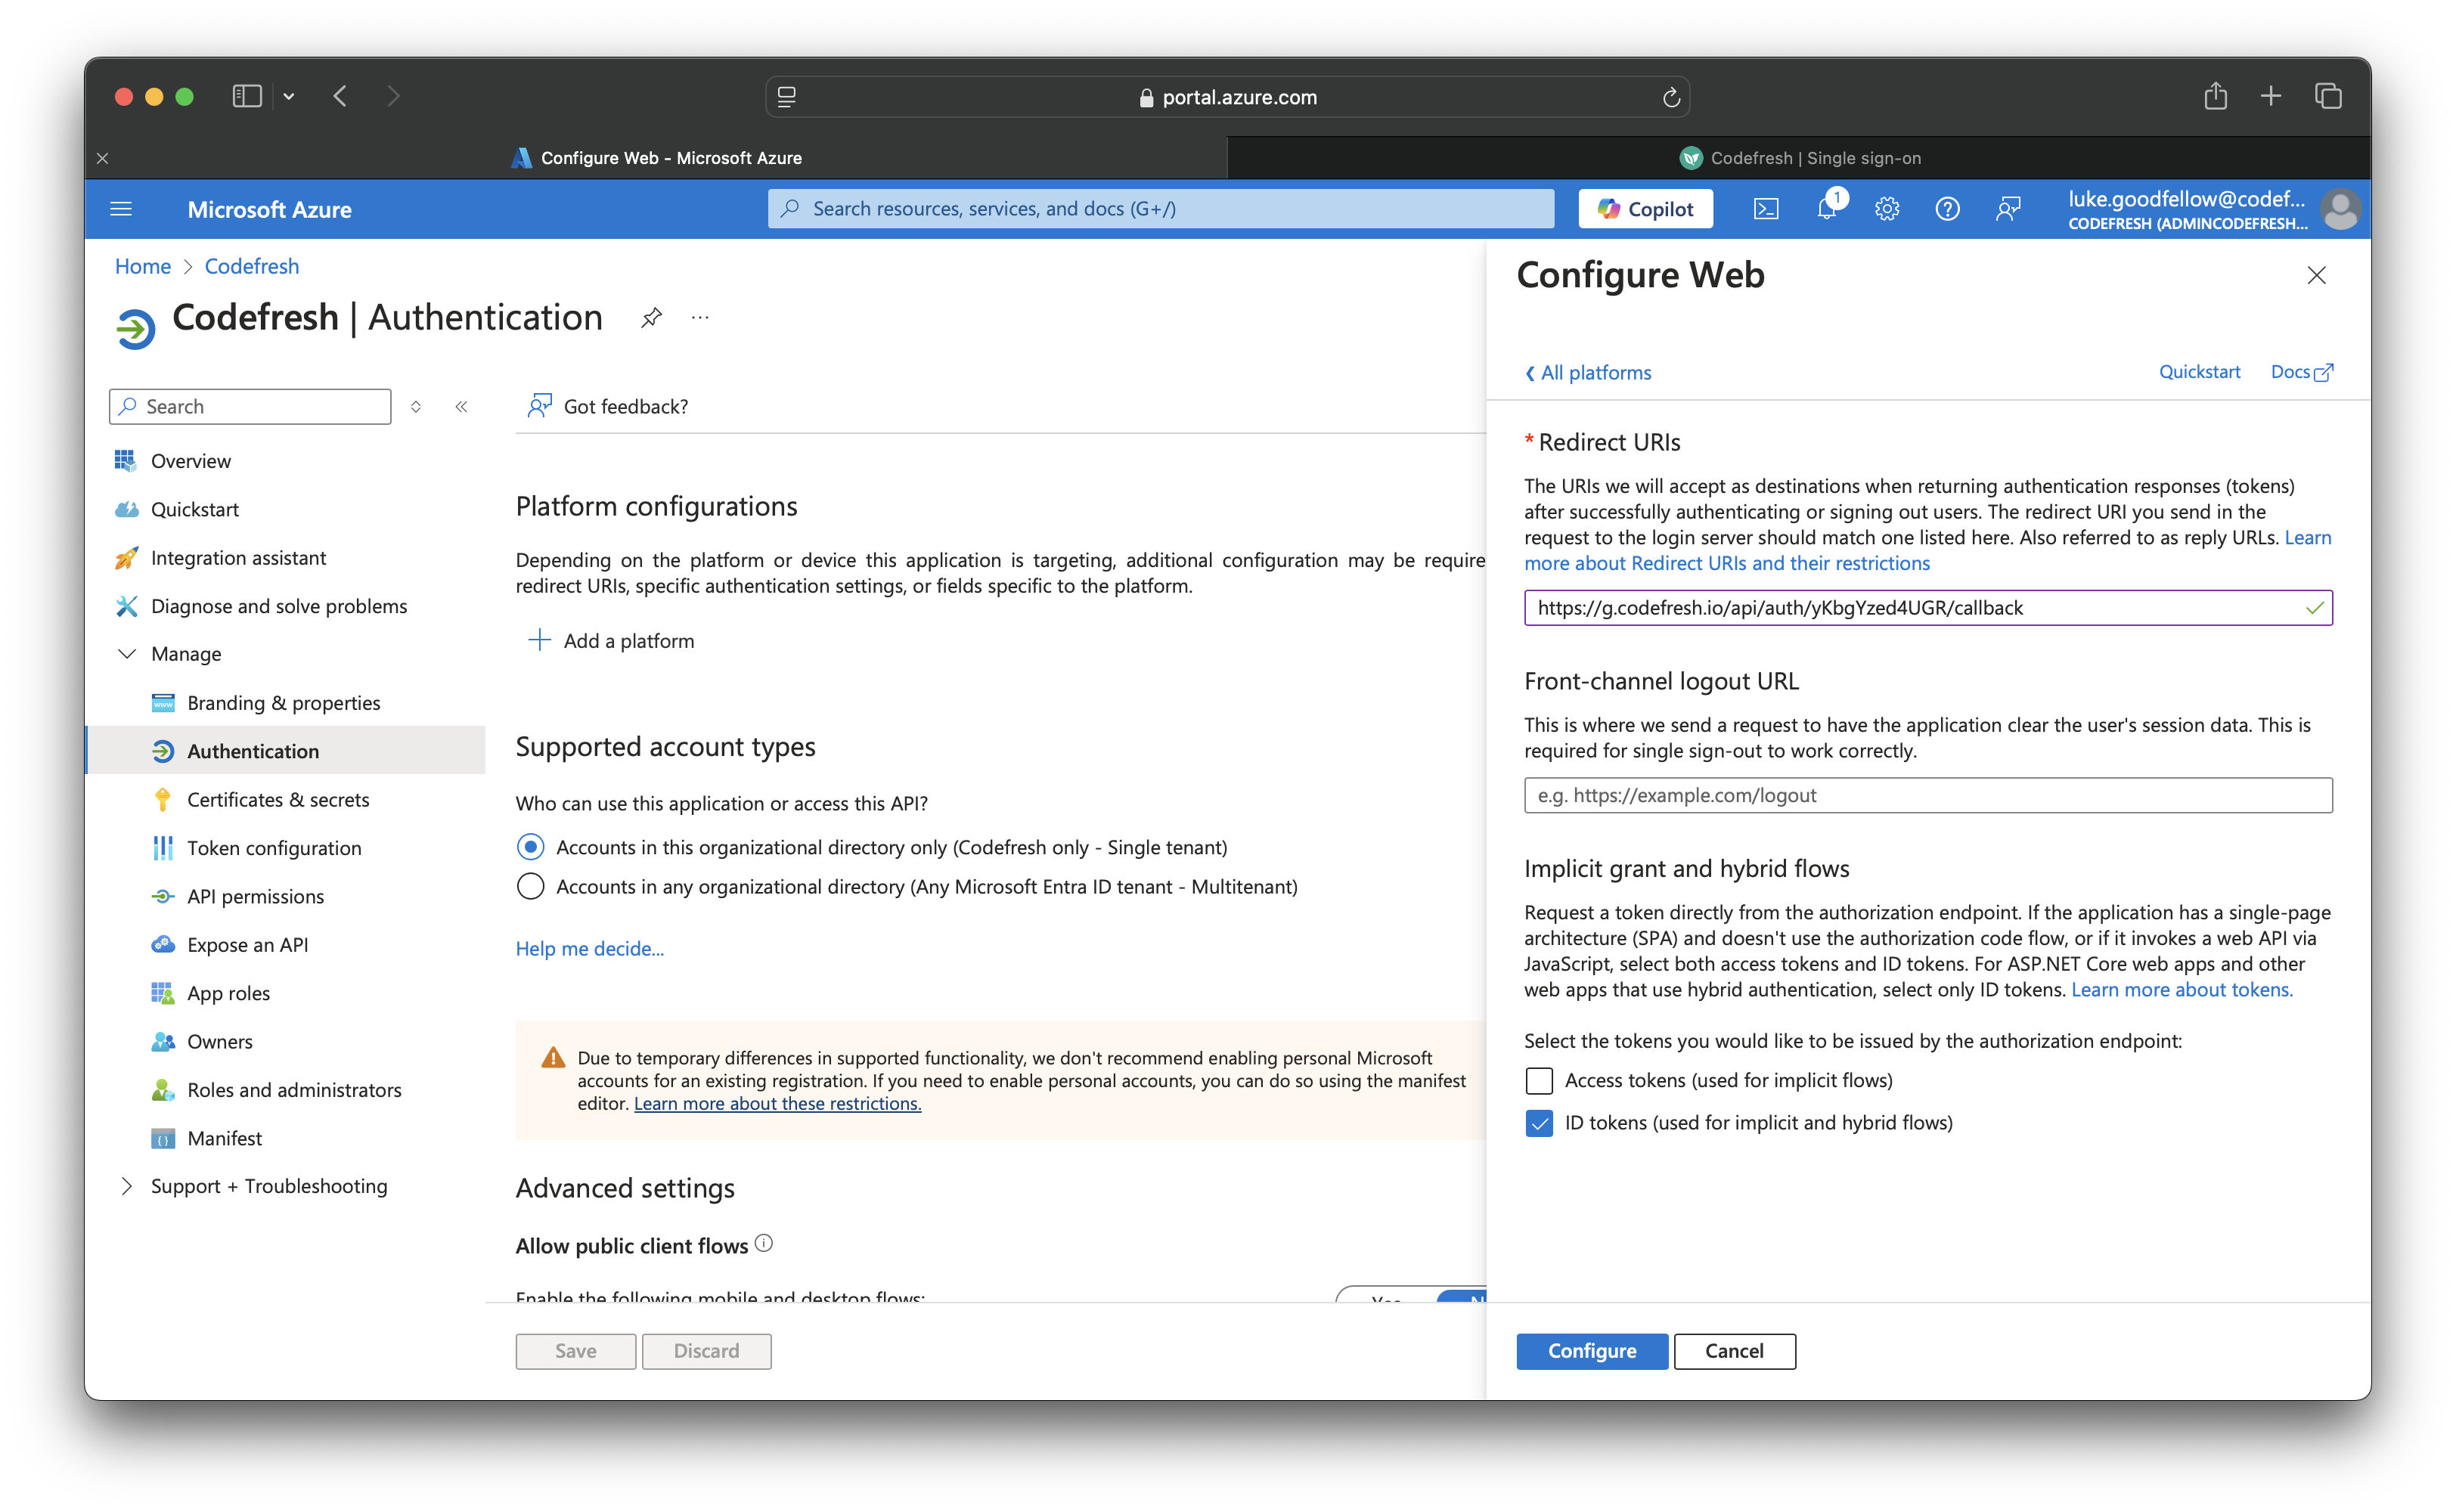The width and height of the screenshot is (2456, 1512).
Task: Click the Configure button
Action: click(1591, 1351)
